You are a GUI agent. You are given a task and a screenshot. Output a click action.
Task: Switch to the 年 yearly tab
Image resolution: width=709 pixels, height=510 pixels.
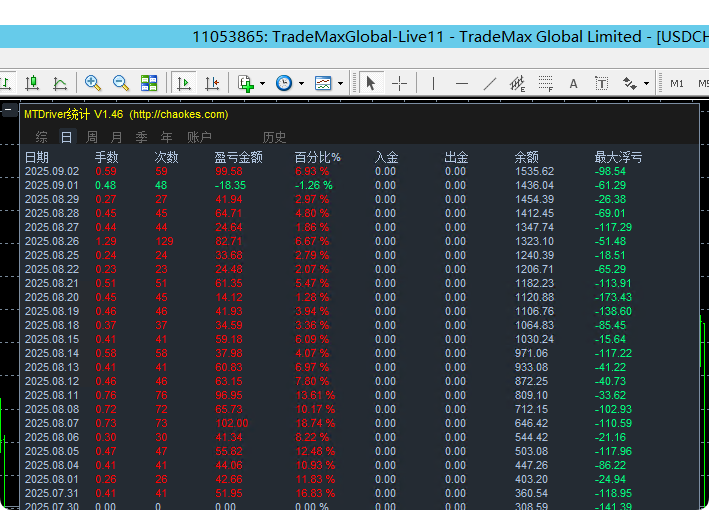click(x=166, y=137)
